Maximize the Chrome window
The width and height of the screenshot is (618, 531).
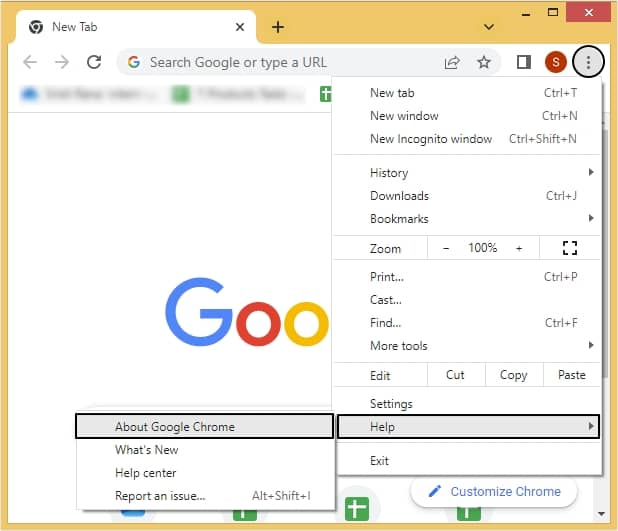[553, 13]
